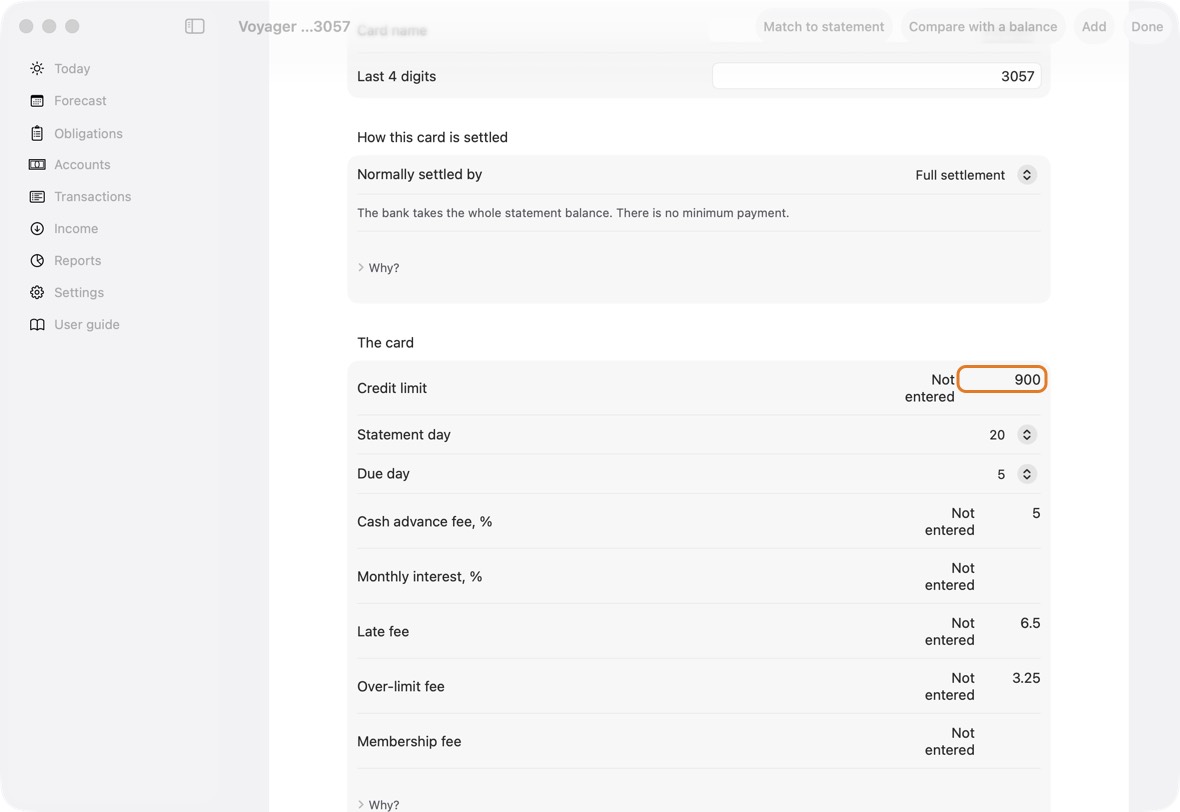The width and height of the screenshot is (1180, 812).
Task: Open Reports with the pie chart icon
Action: coord(37,260)
